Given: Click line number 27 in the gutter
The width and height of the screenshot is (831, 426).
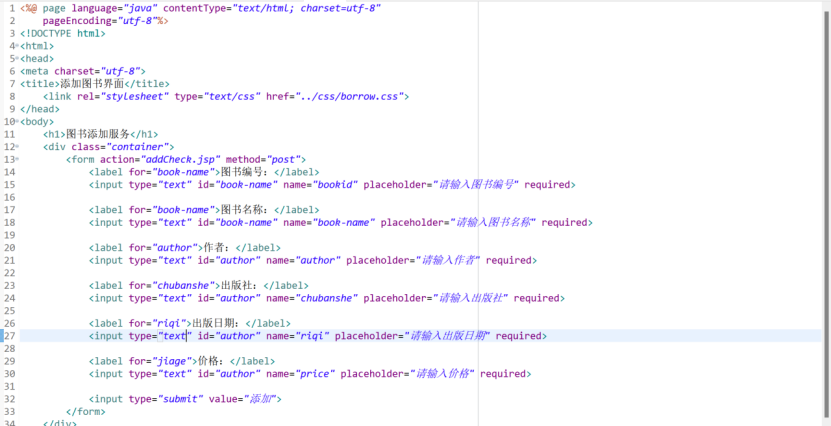Looking at the screenshot, I should [10, 336].
